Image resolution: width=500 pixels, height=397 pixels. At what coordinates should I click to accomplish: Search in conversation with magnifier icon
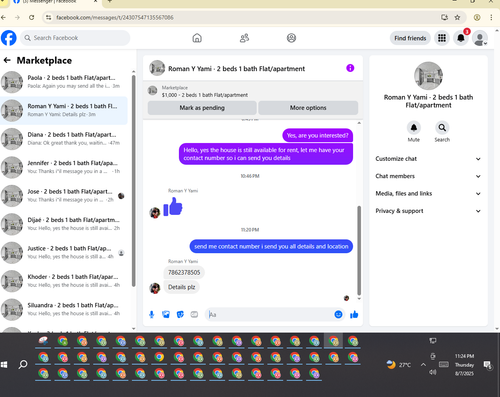[442, 128]
